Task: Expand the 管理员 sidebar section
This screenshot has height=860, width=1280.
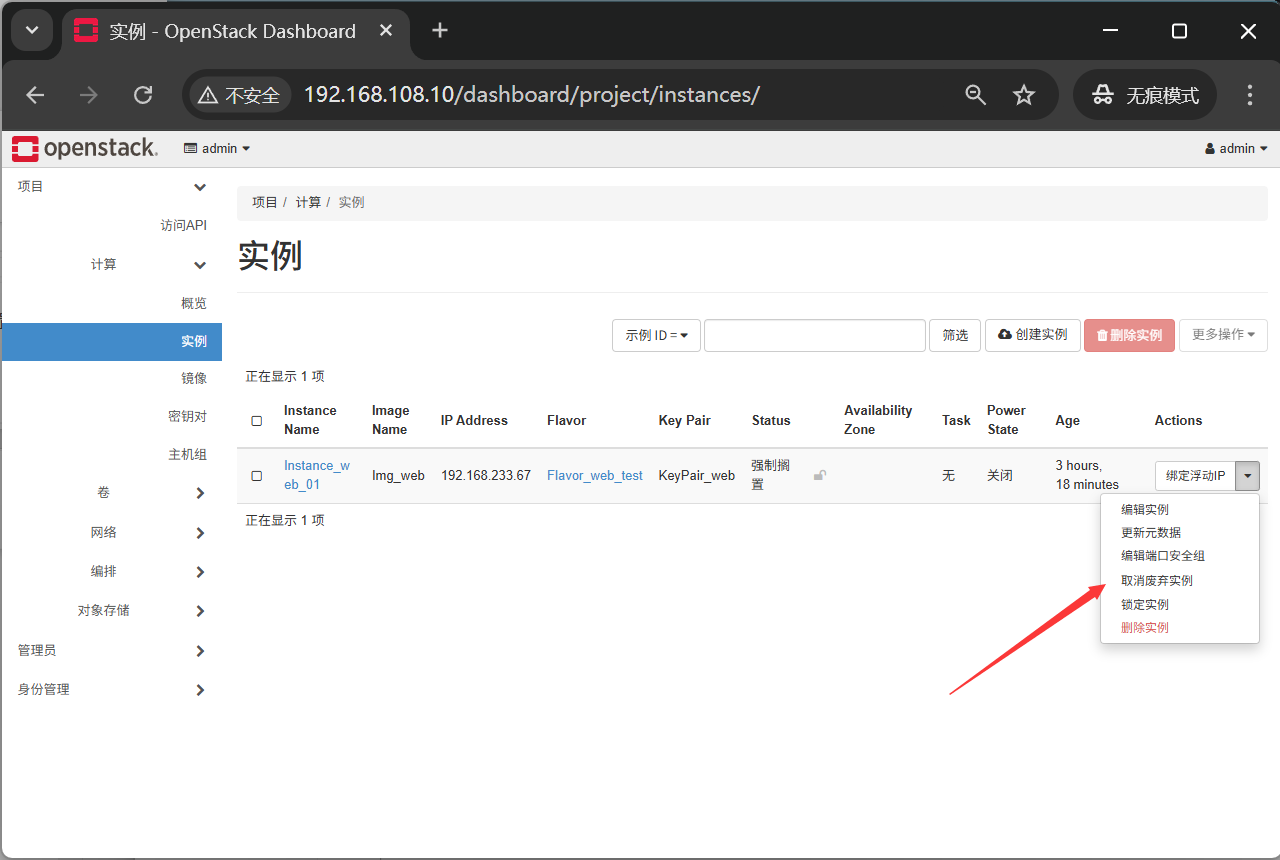Action: pos(200,651)
